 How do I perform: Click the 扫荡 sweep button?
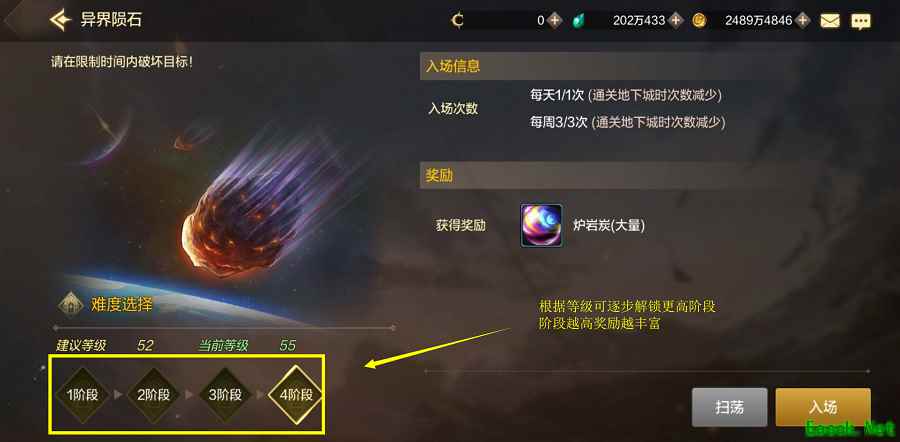tap(730, 407)
